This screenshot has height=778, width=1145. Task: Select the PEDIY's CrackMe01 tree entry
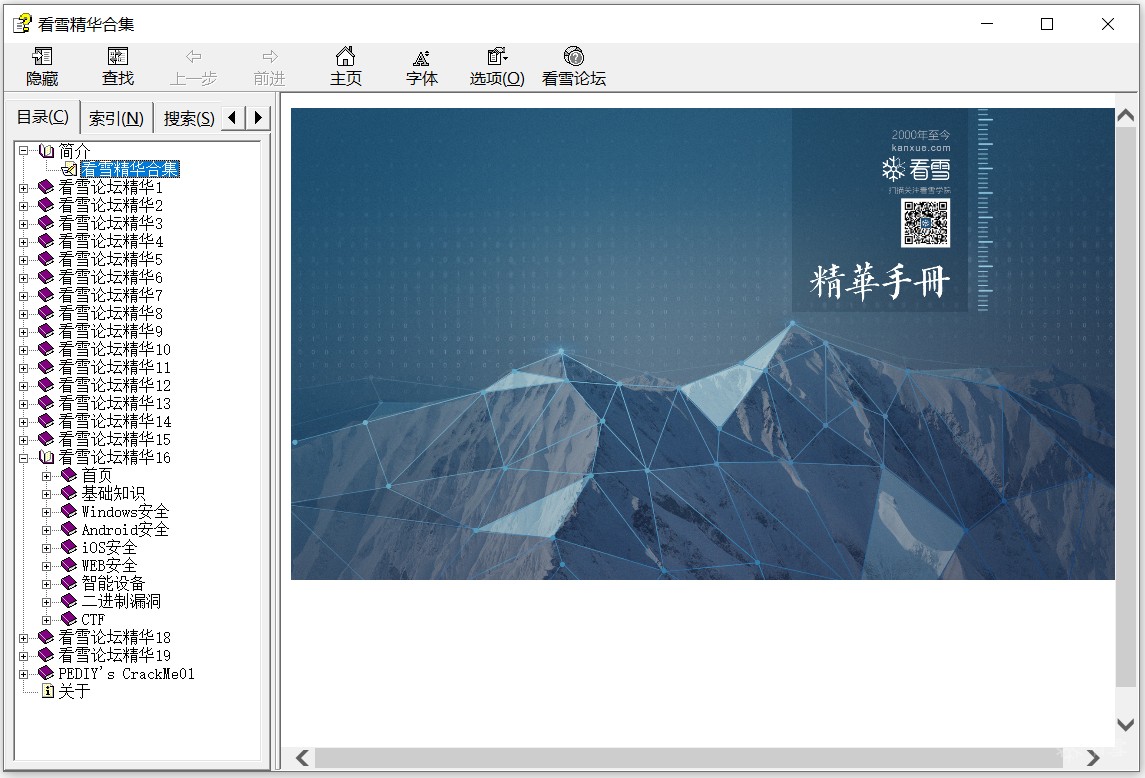126,674
